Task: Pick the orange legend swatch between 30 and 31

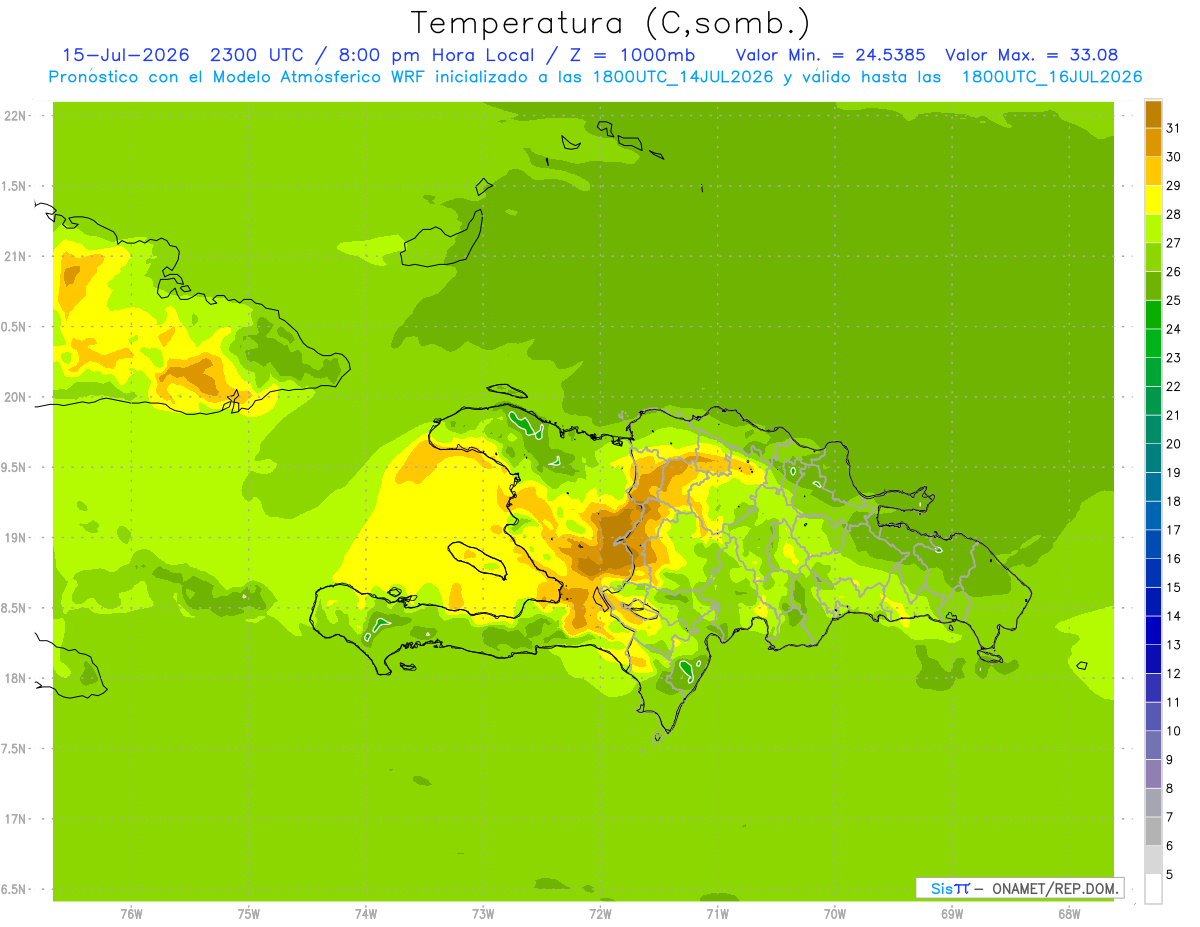Action: point(1153,142)
